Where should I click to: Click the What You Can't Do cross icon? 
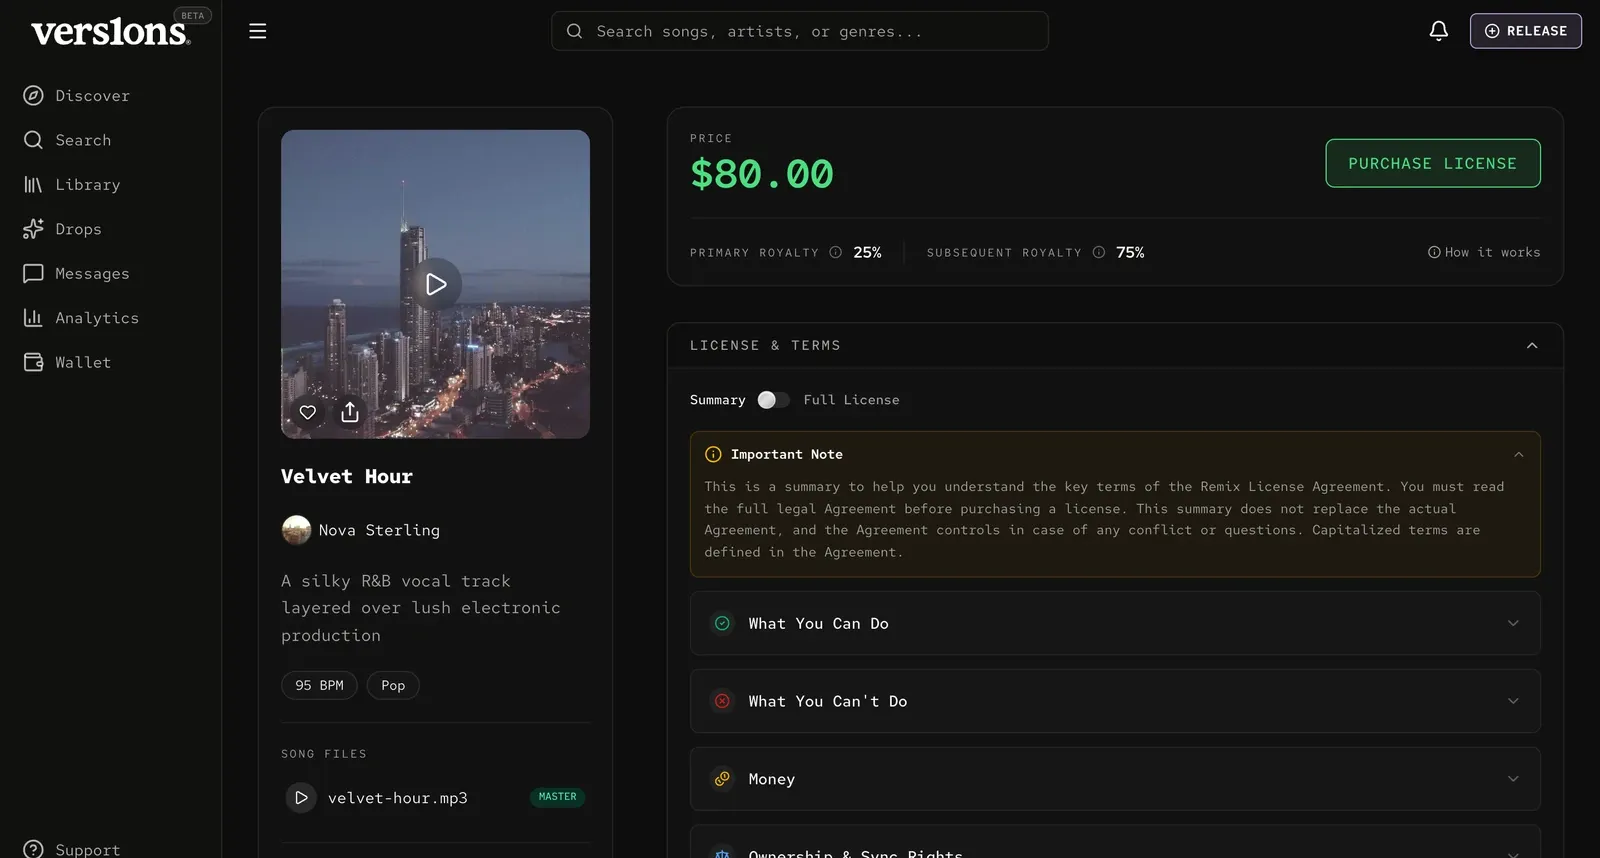pyautogui.click(x=722, y=702)
